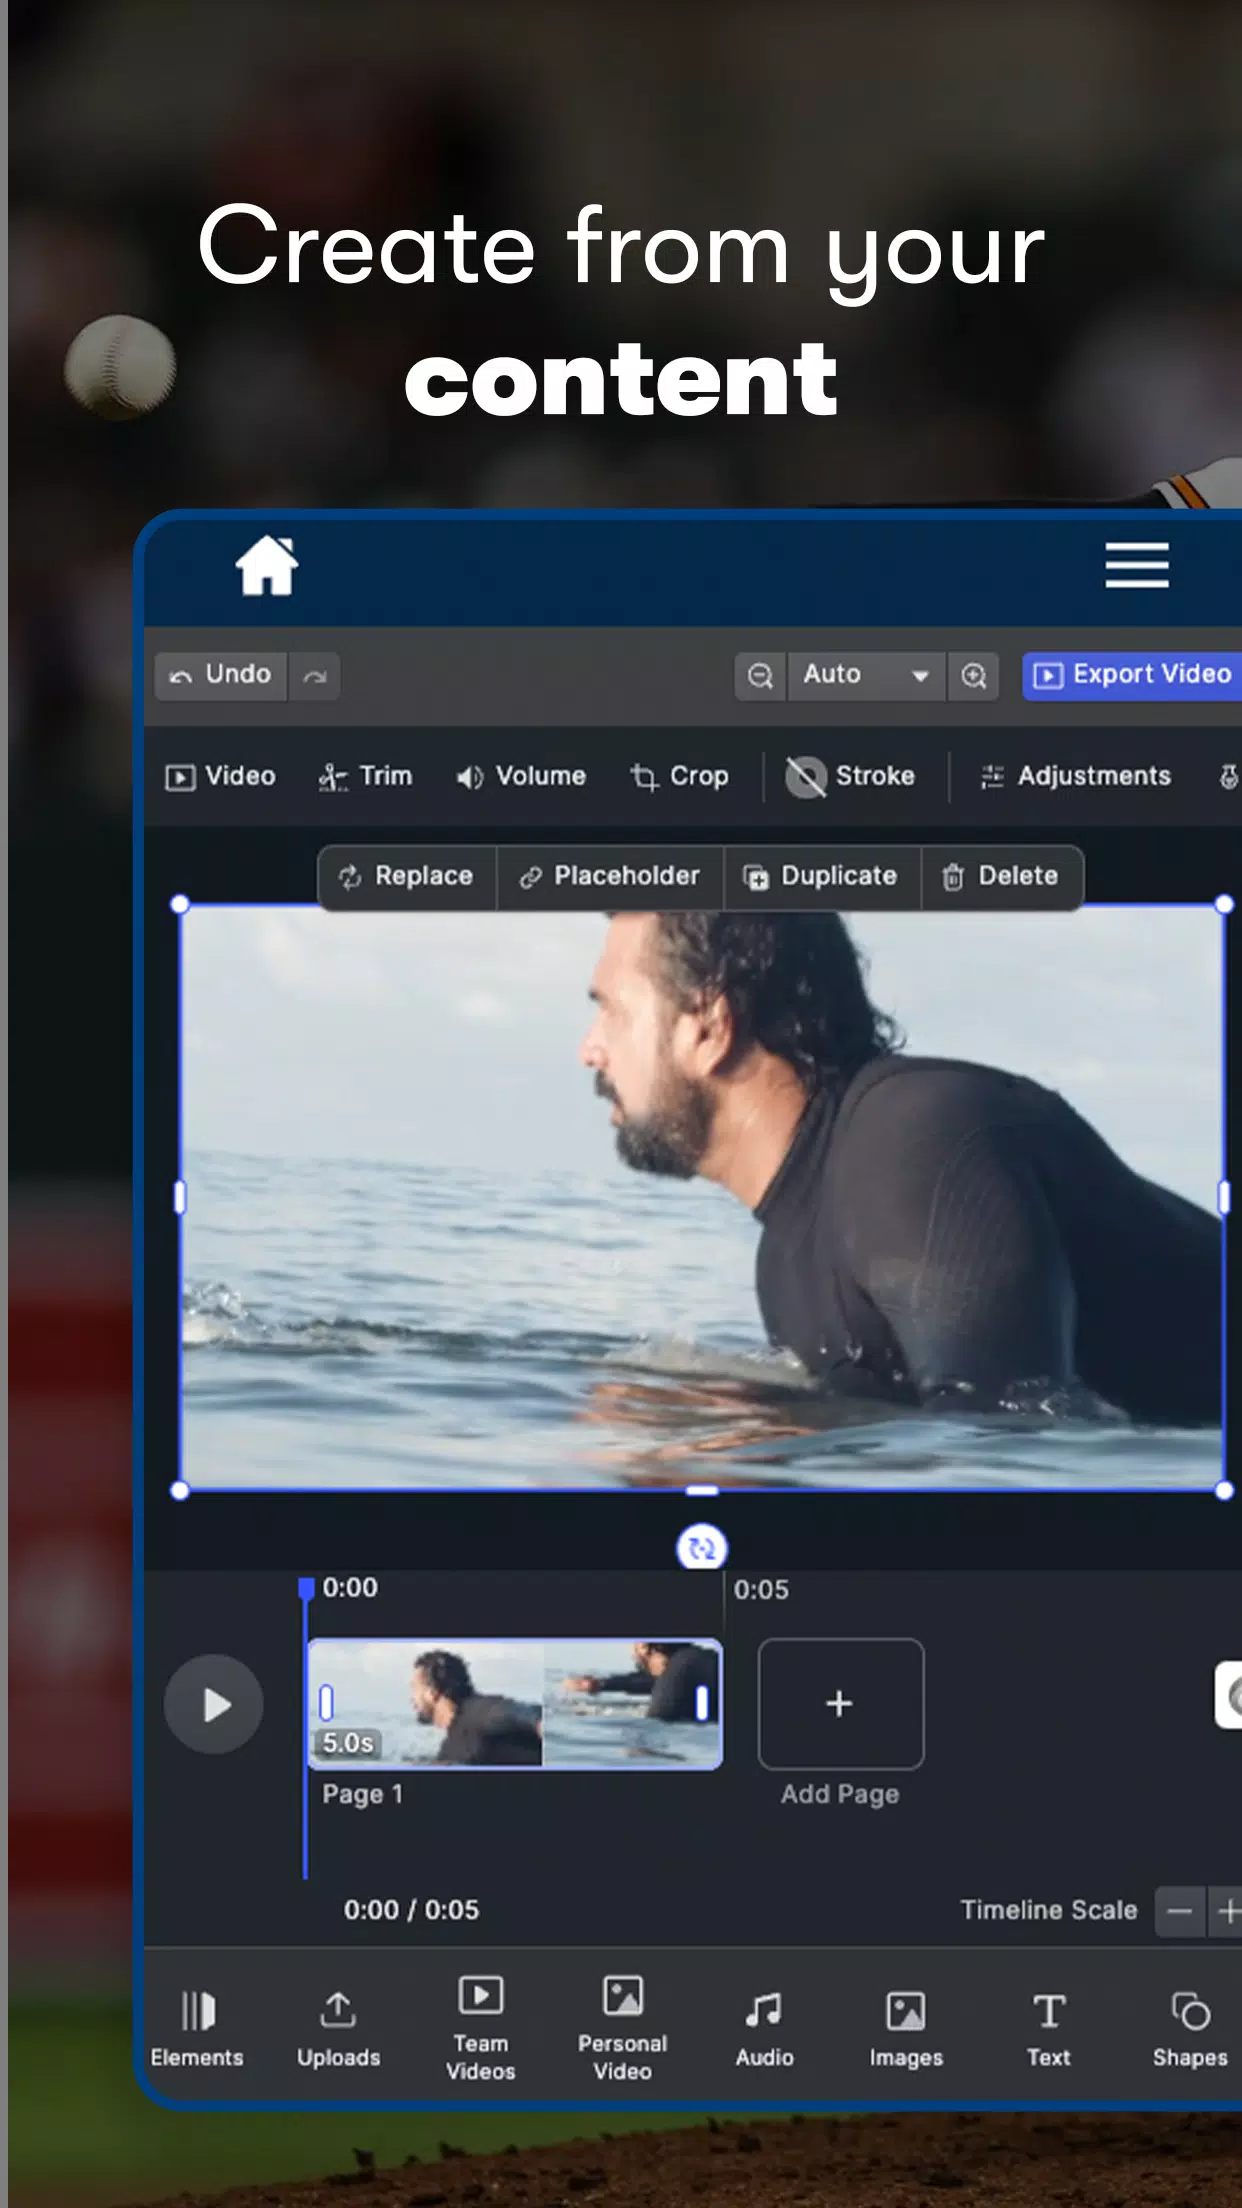Play the timeline preview
The image size is (1242, 2208).
click(x=214, y=1704)
